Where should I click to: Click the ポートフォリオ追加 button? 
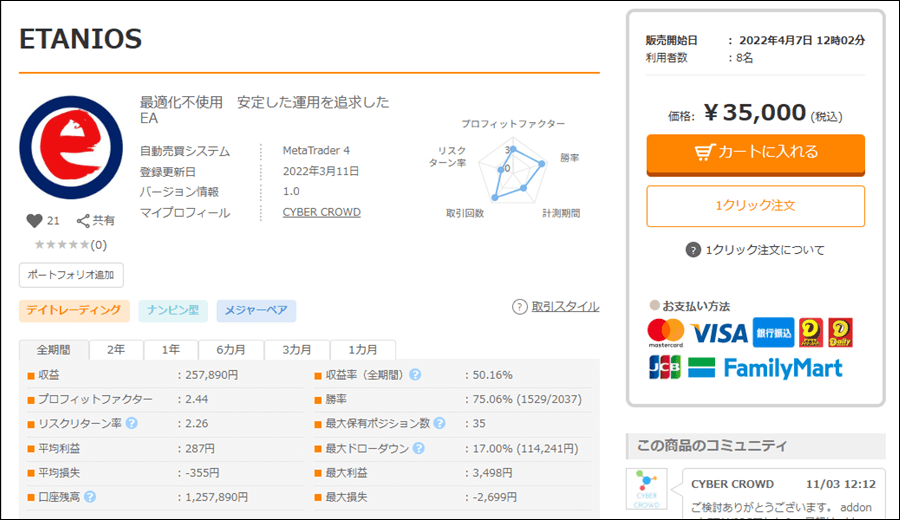(71, 275)
